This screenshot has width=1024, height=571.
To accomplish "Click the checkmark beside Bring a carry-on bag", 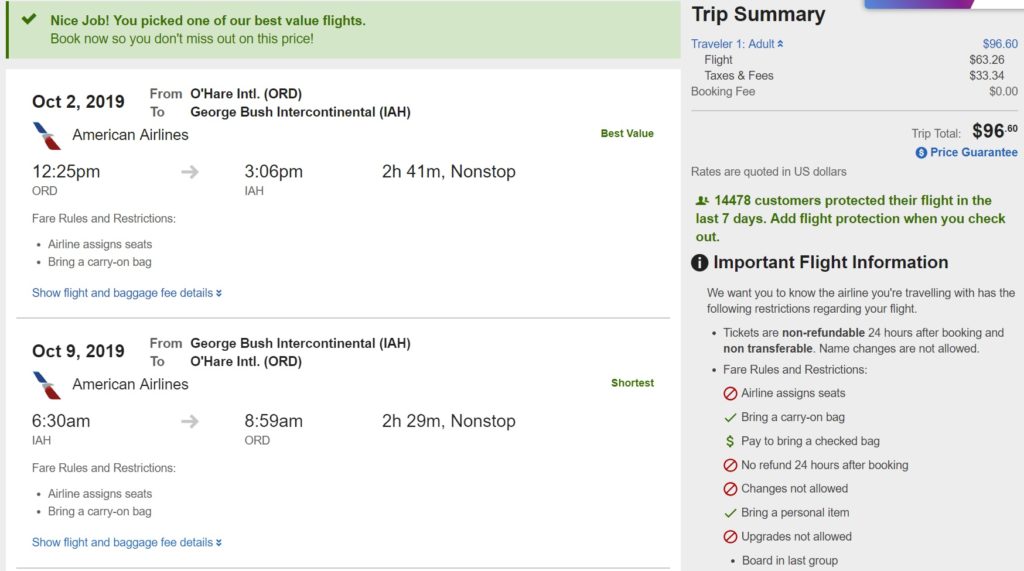I will [730, 417].
